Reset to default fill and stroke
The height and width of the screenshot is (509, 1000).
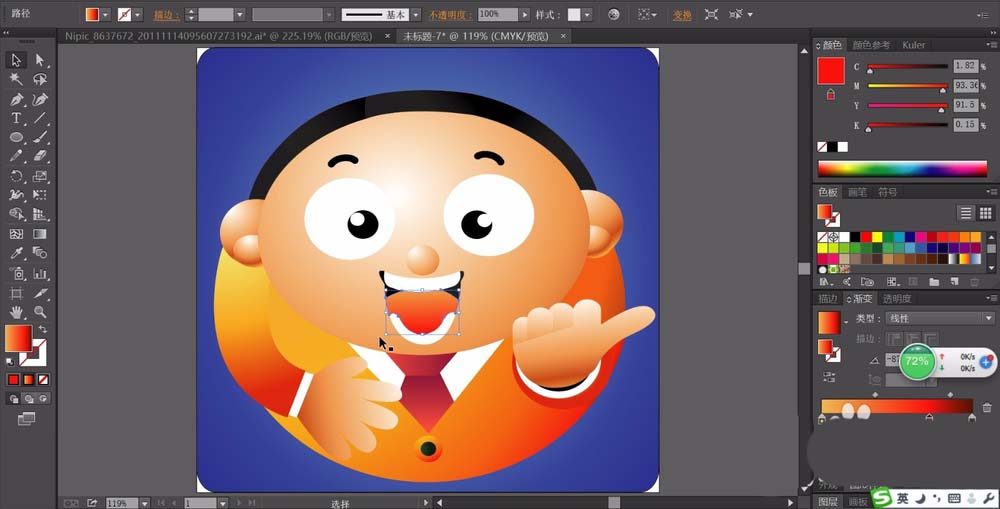tap(10, 362)
